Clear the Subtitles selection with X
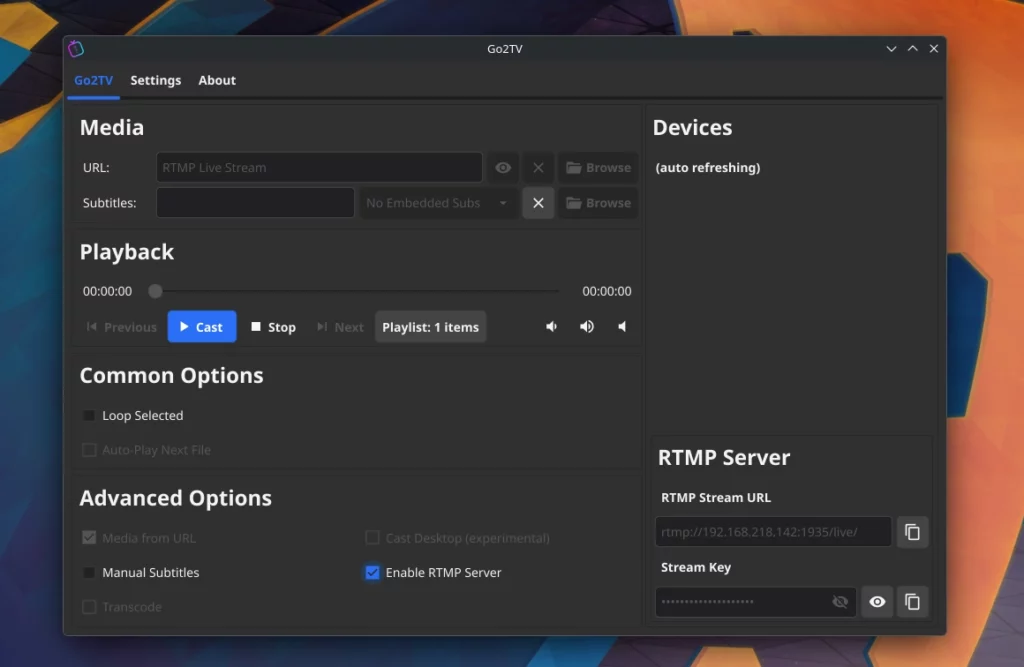The width and height of the screenshot is (1024, 667). click(538, 203)
